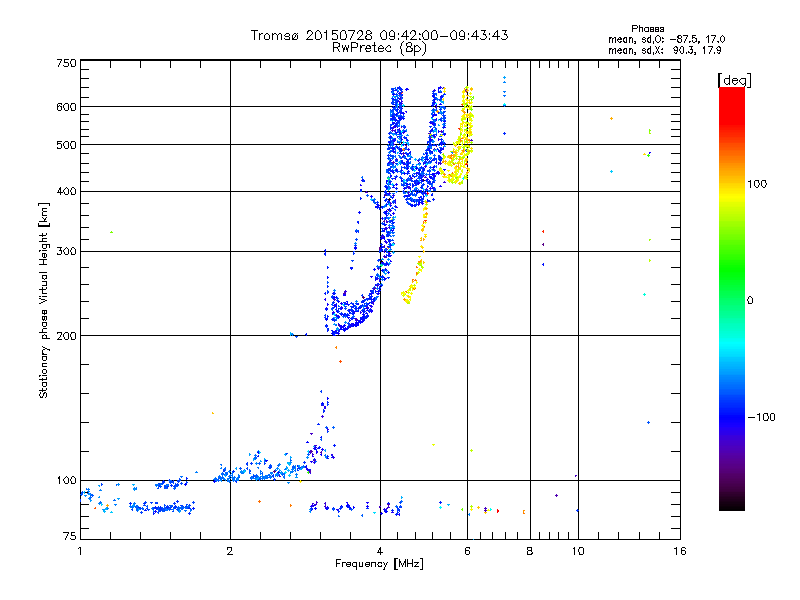Click the '100' colorbar tick label
This screenshot has width=800, height=600.
[757, 184]
